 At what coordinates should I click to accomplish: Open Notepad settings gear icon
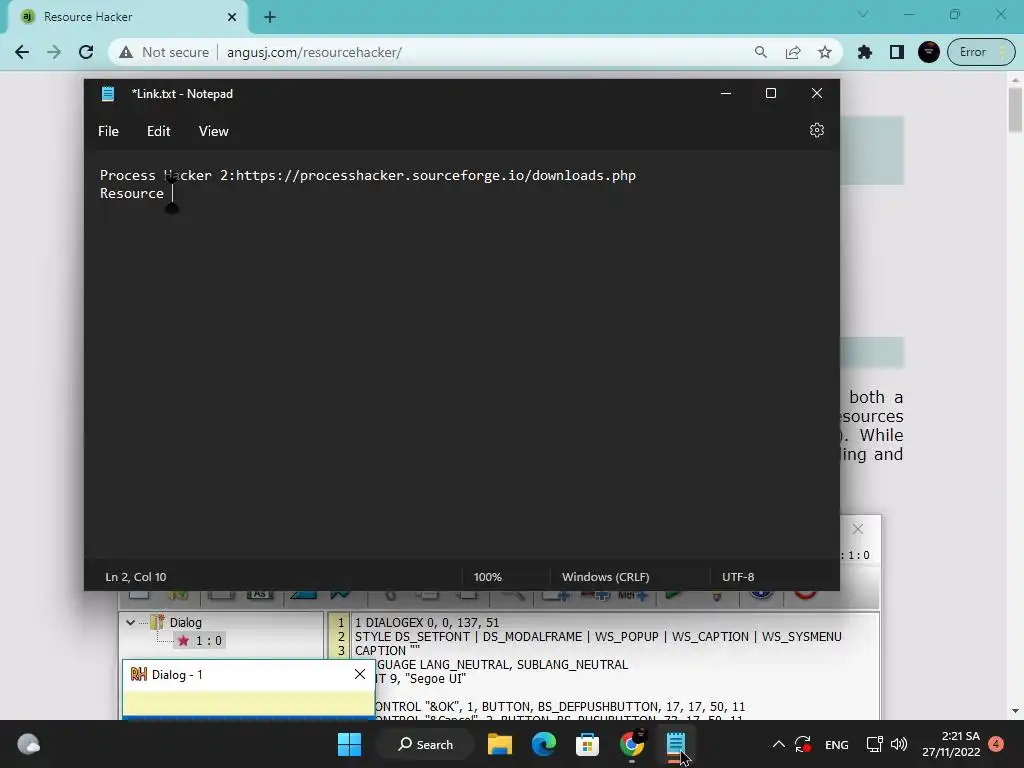[816, 131]
